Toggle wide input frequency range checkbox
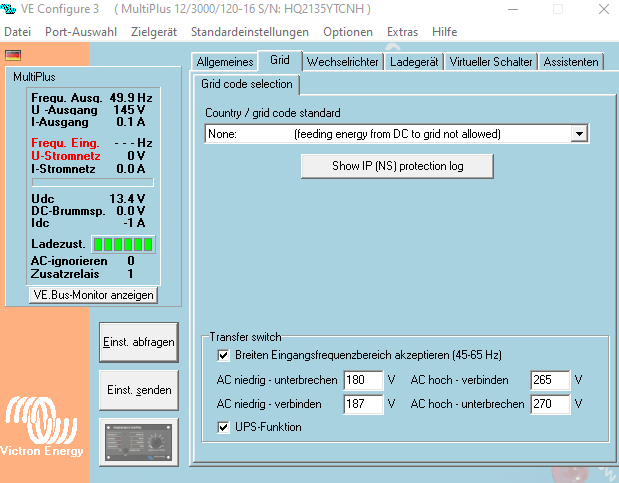The height and width of the screenshot is (483, 619). tap(223, 355)
